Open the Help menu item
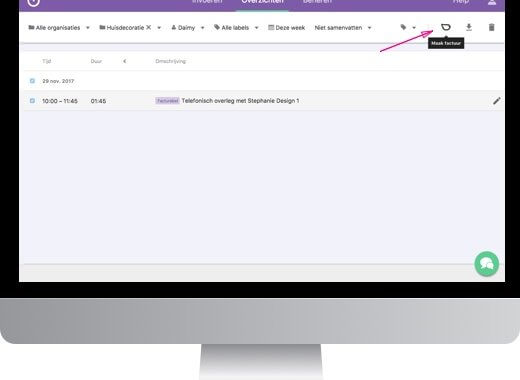This screenshot has width=520, height=380. pyautogui.click(x=461, y=2)
